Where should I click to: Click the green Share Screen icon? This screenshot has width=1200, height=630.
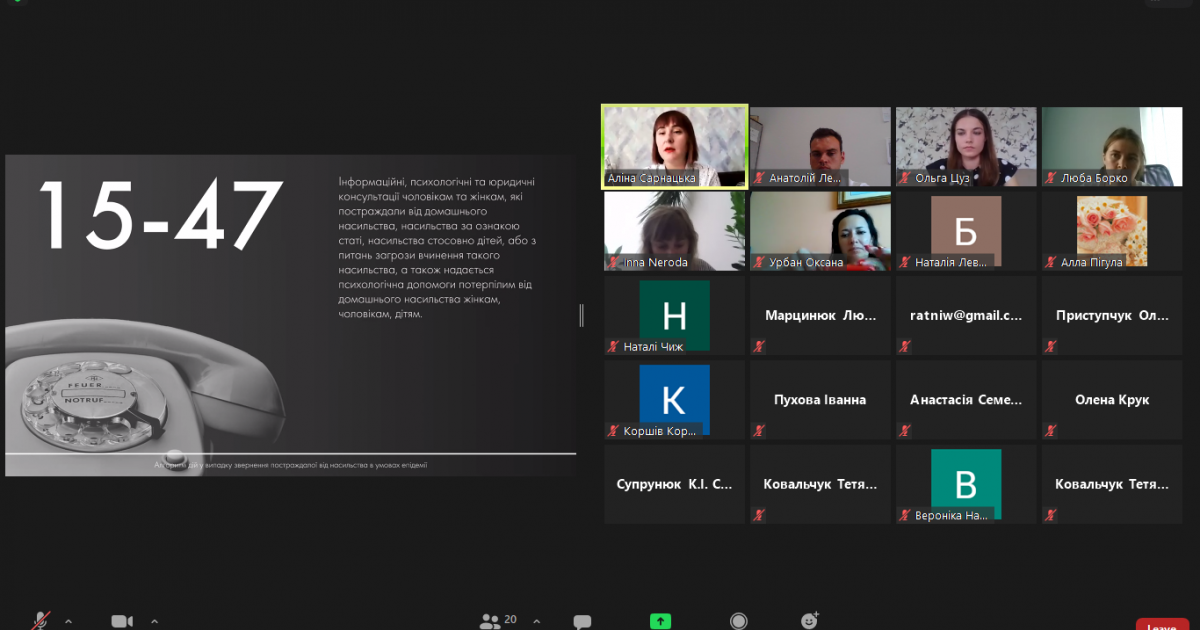660,621
